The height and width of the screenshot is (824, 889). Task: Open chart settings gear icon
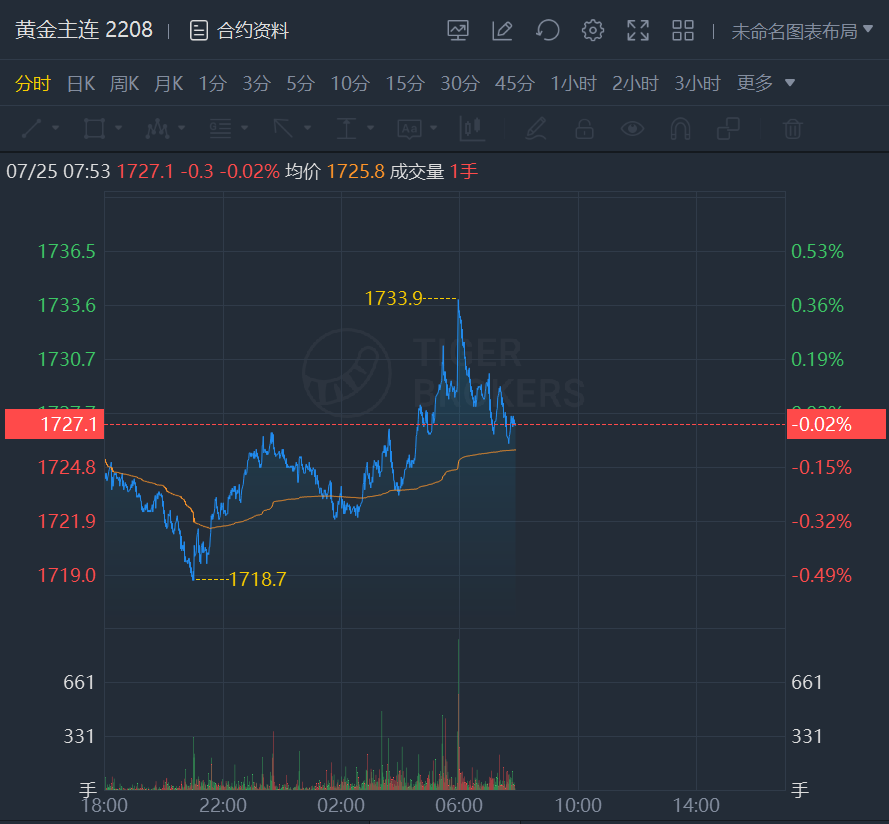(x=593, y=31)
